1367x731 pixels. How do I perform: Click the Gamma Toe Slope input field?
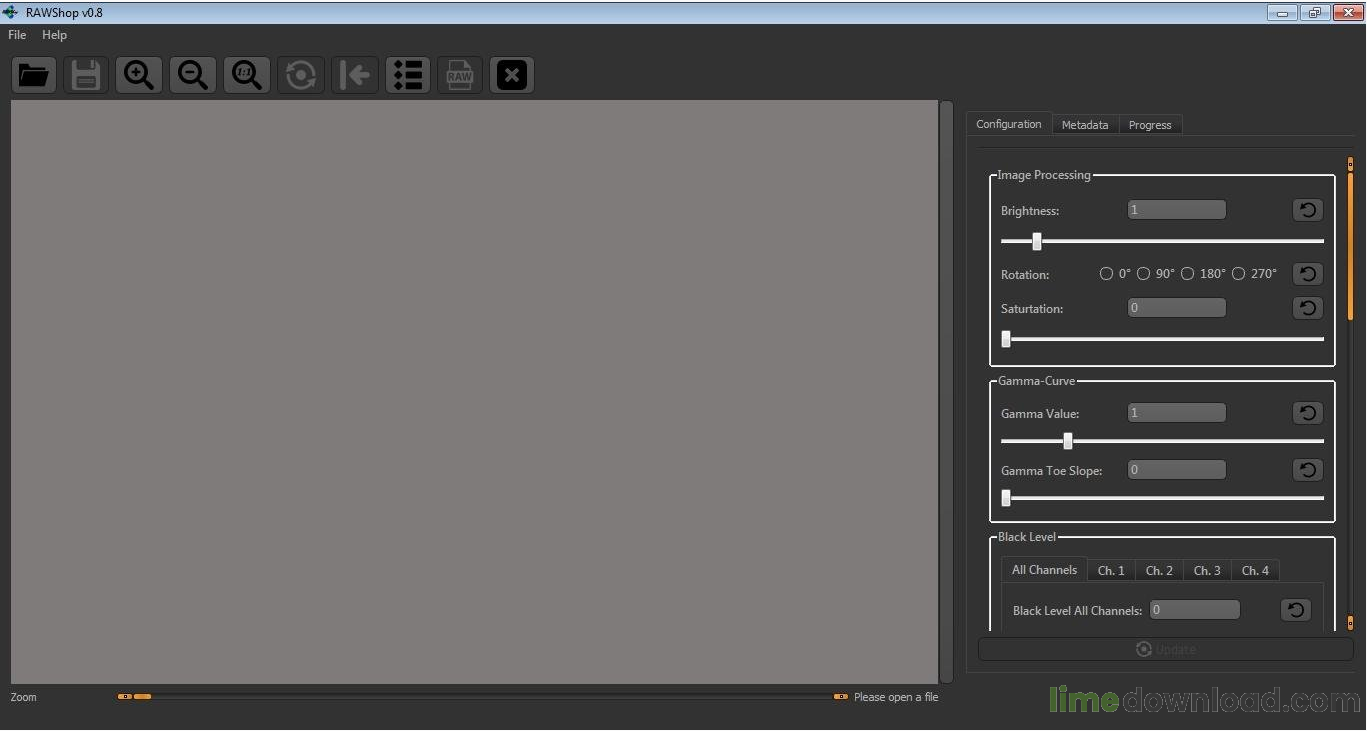click(1176, 469)
